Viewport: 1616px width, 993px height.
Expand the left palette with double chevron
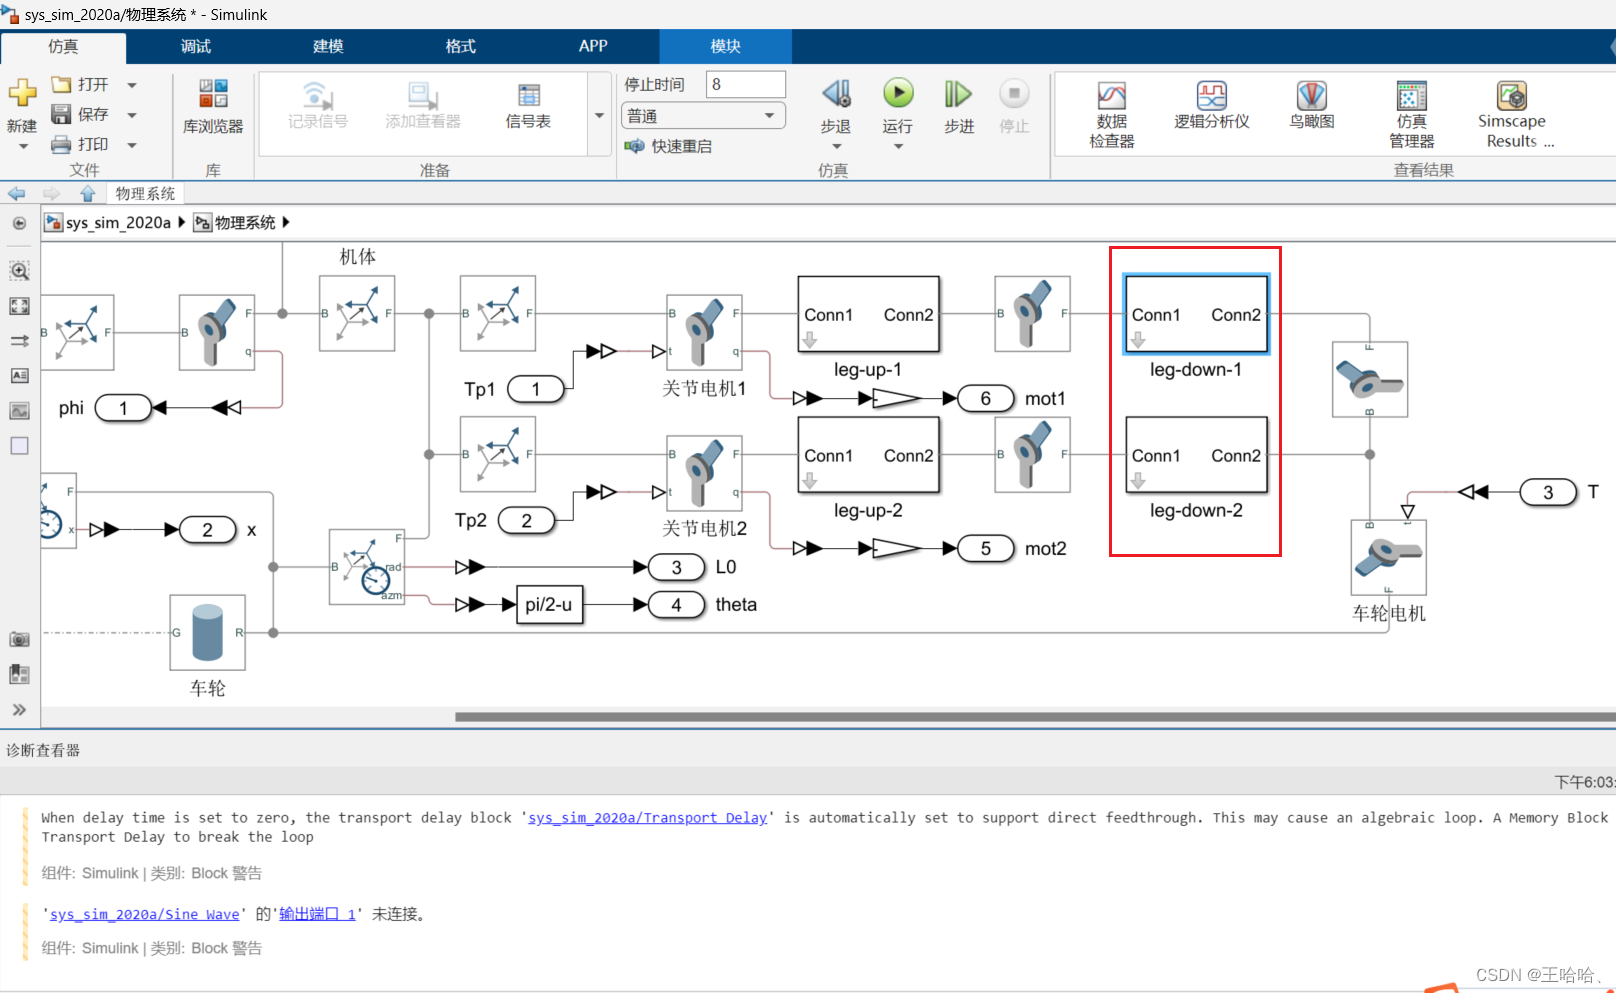[x=19, y=710]
